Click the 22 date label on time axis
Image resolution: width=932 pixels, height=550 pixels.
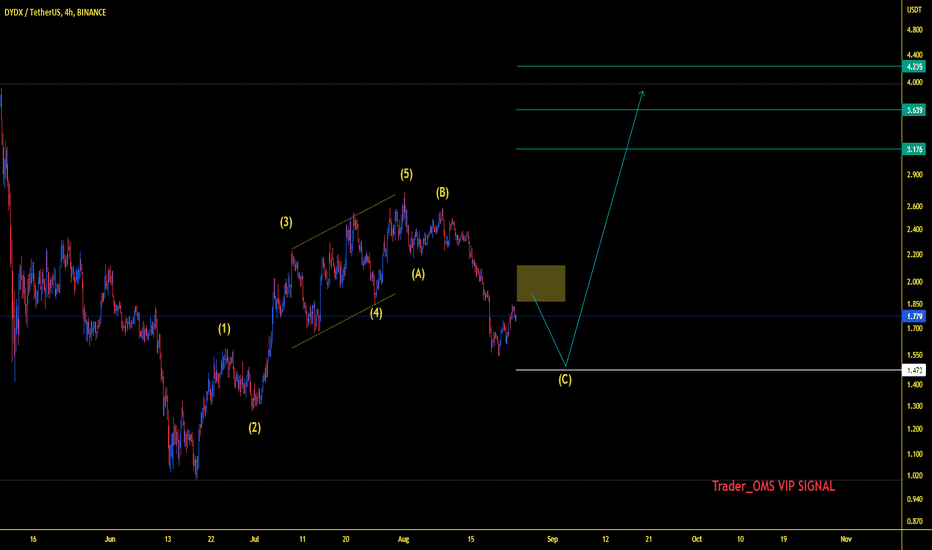[211, 539]
